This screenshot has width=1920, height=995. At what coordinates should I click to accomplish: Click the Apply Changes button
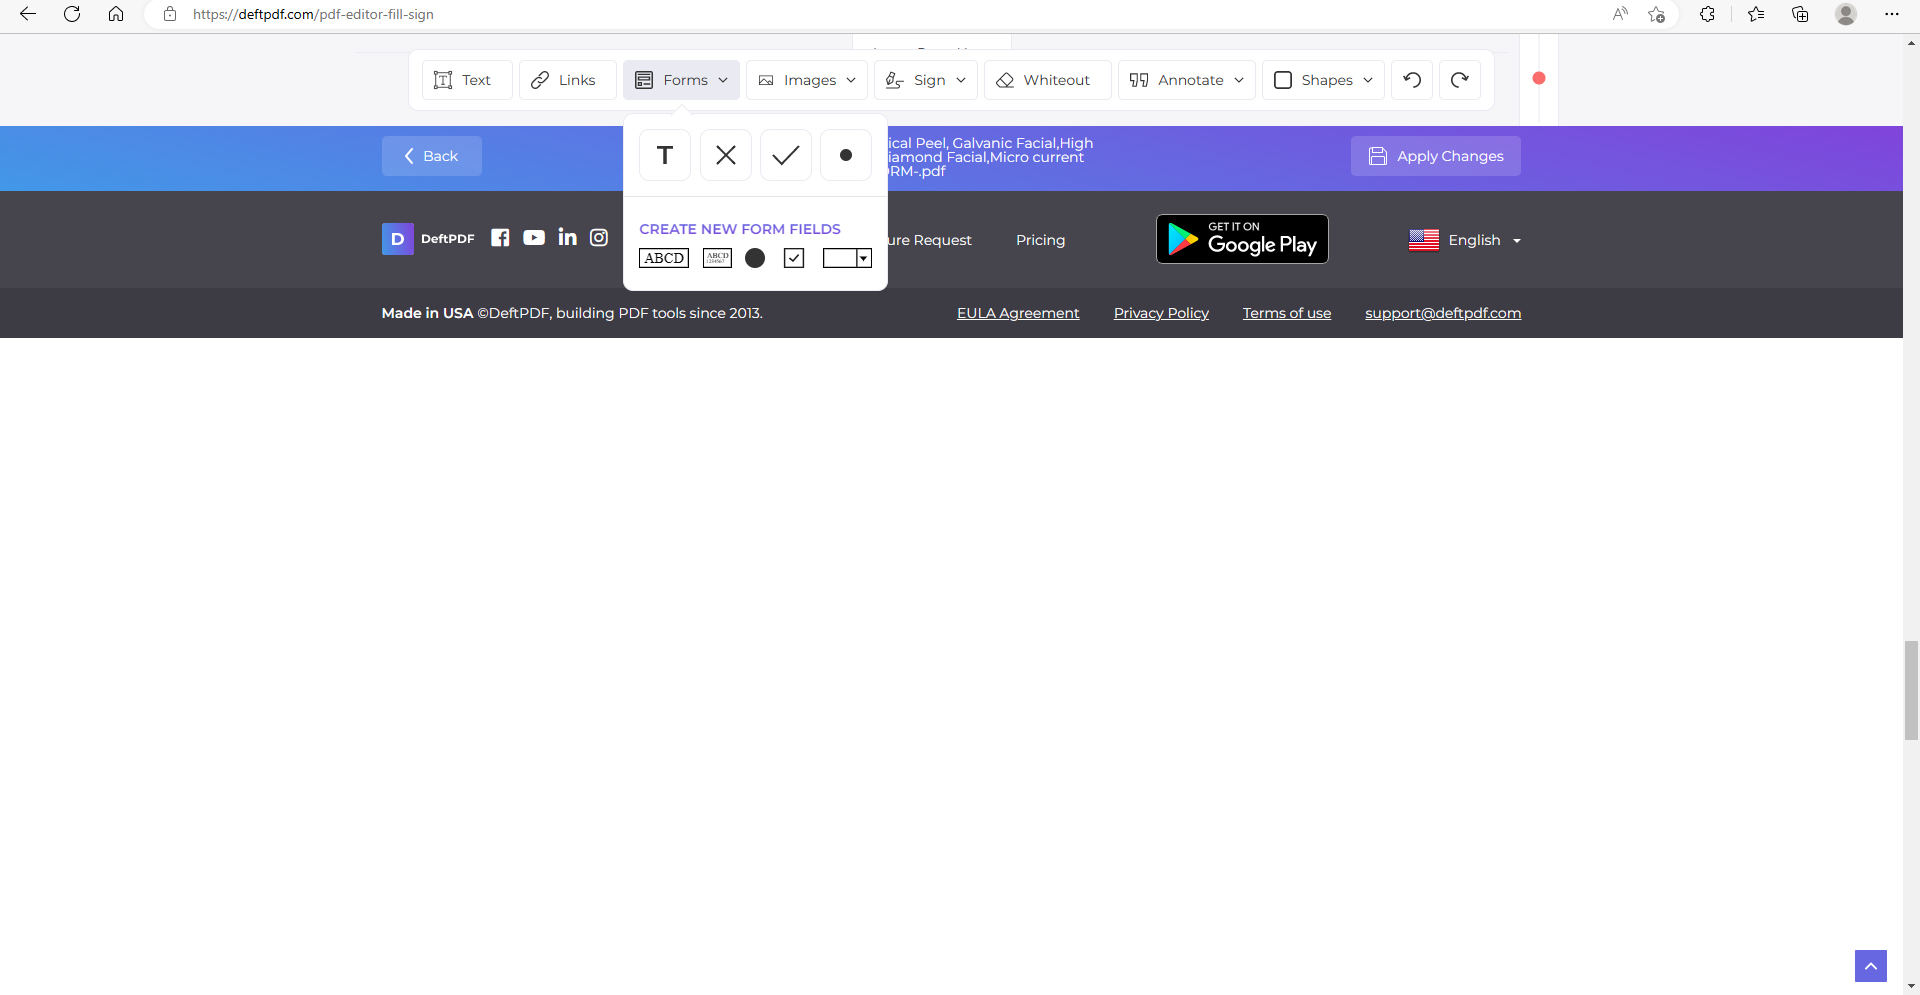point(1435,156)
